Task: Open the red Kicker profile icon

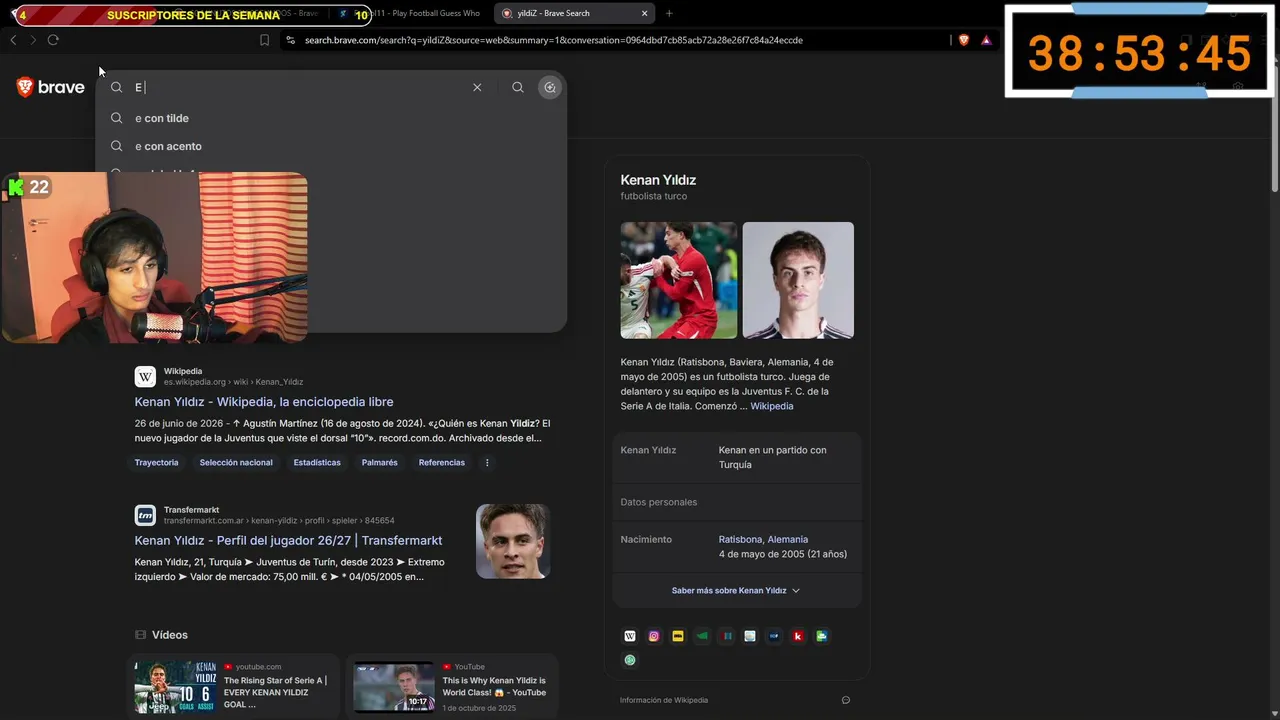Action: pyautogui.click(x=798, y=636)
